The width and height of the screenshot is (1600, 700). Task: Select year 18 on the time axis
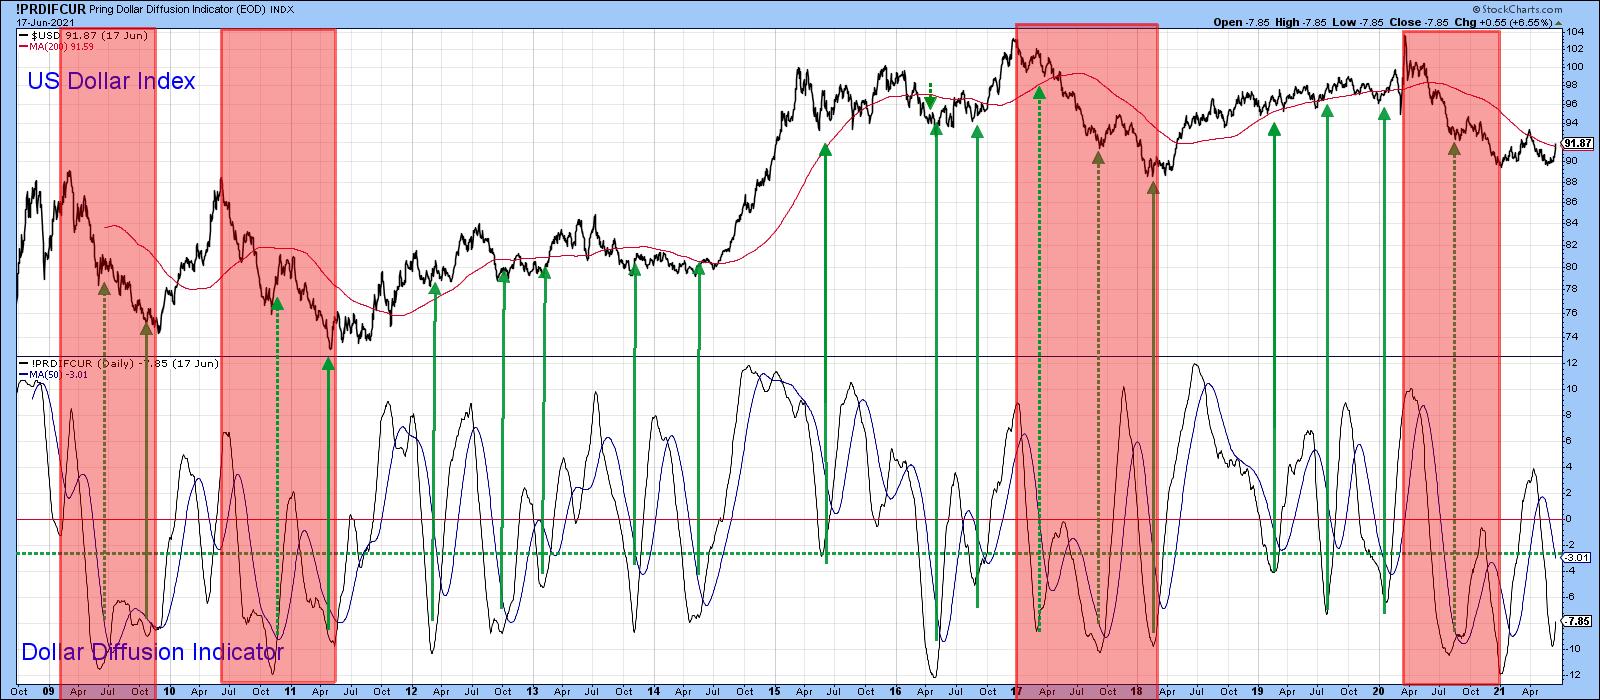pos(1137,691)
